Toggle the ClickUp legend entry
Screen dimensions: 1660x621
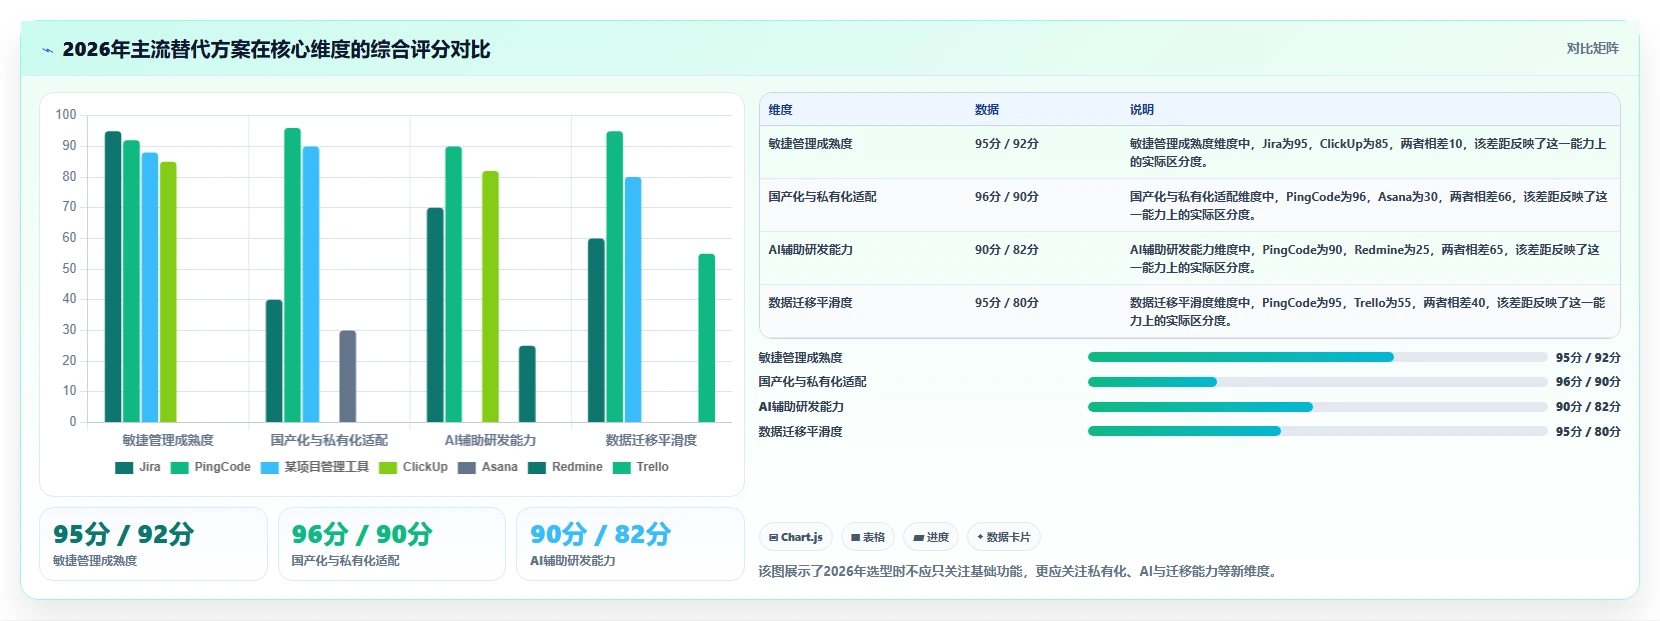413,467
